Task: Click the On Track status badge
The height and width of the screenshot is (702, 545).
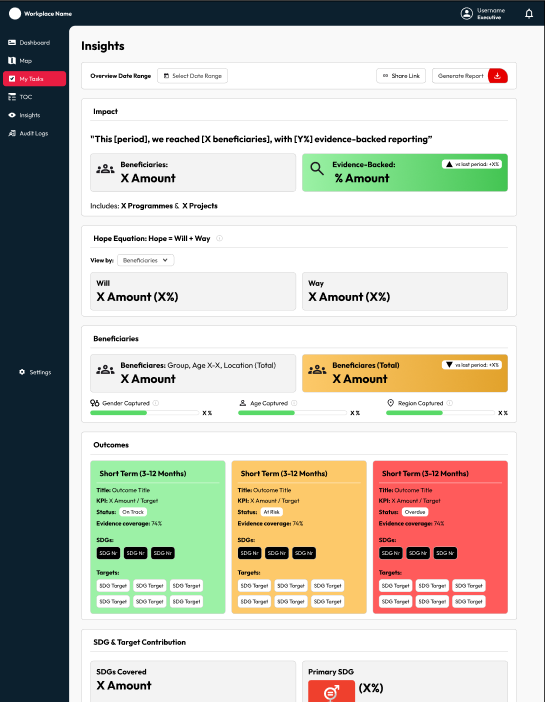Action: 133,512
